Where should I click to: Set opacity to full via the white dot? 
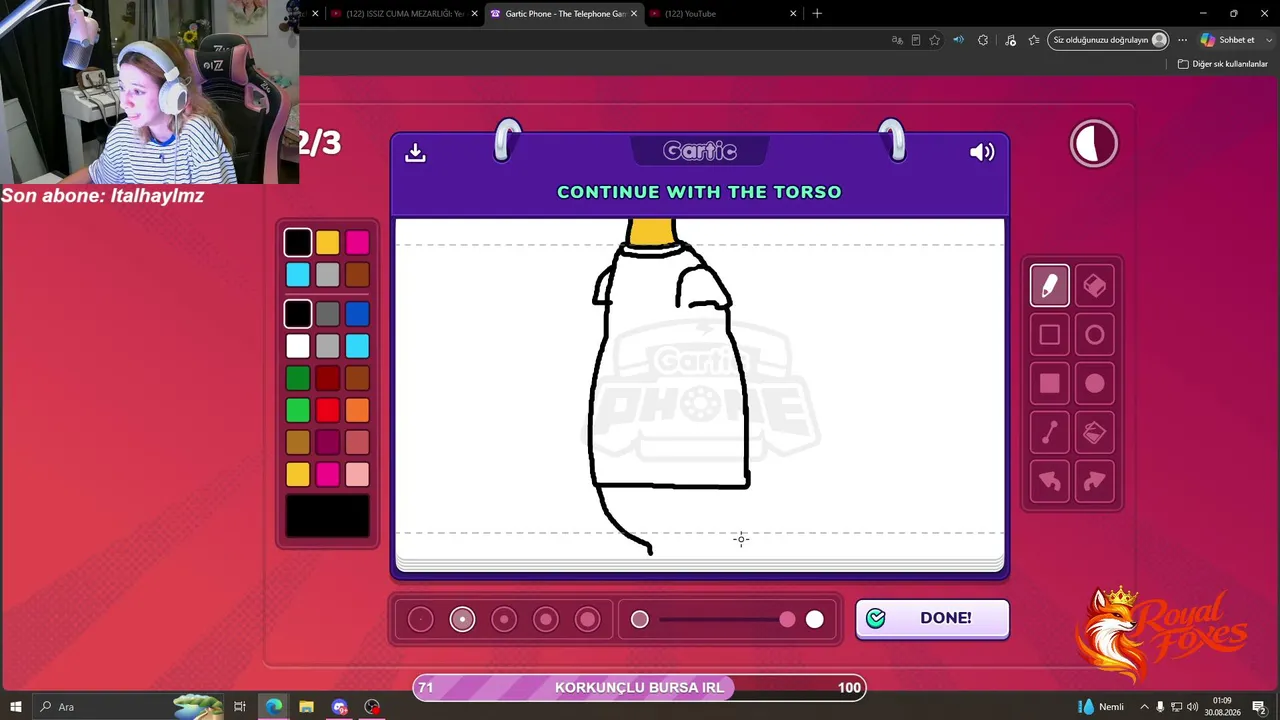pyautogui.click(x=815, y=620)
